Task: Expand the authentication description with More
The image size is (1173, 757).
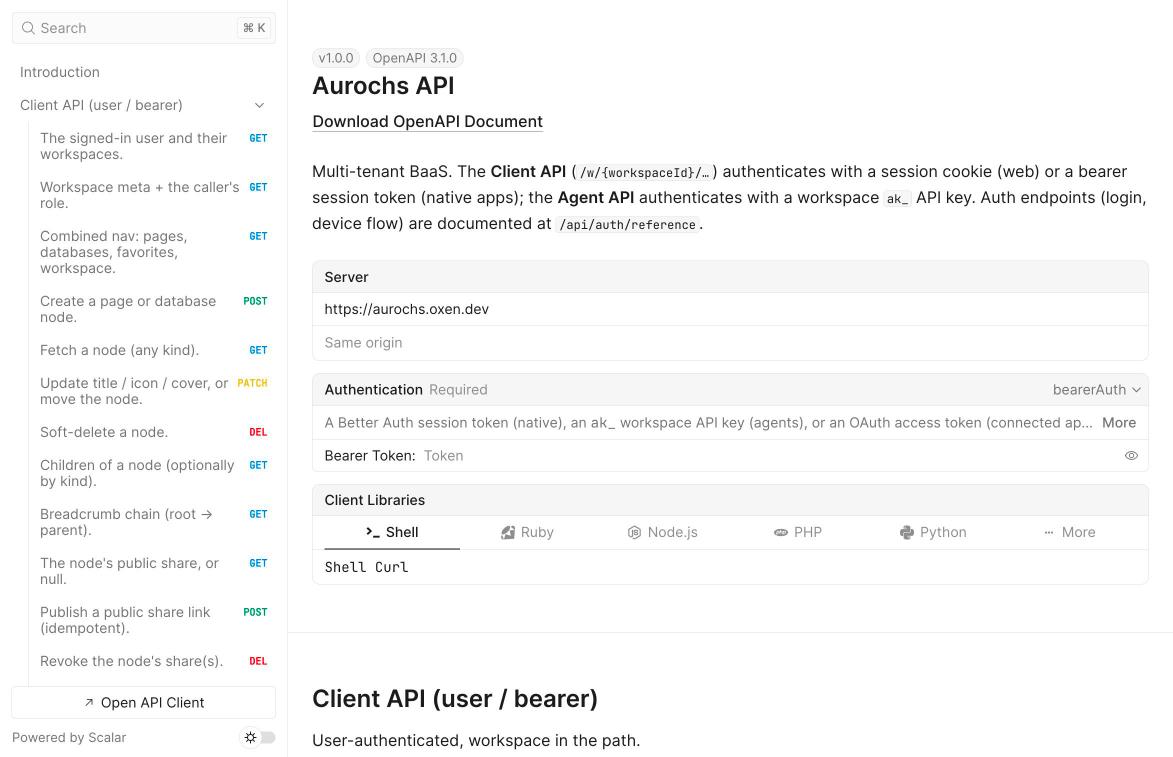Action: point(1118,423)
